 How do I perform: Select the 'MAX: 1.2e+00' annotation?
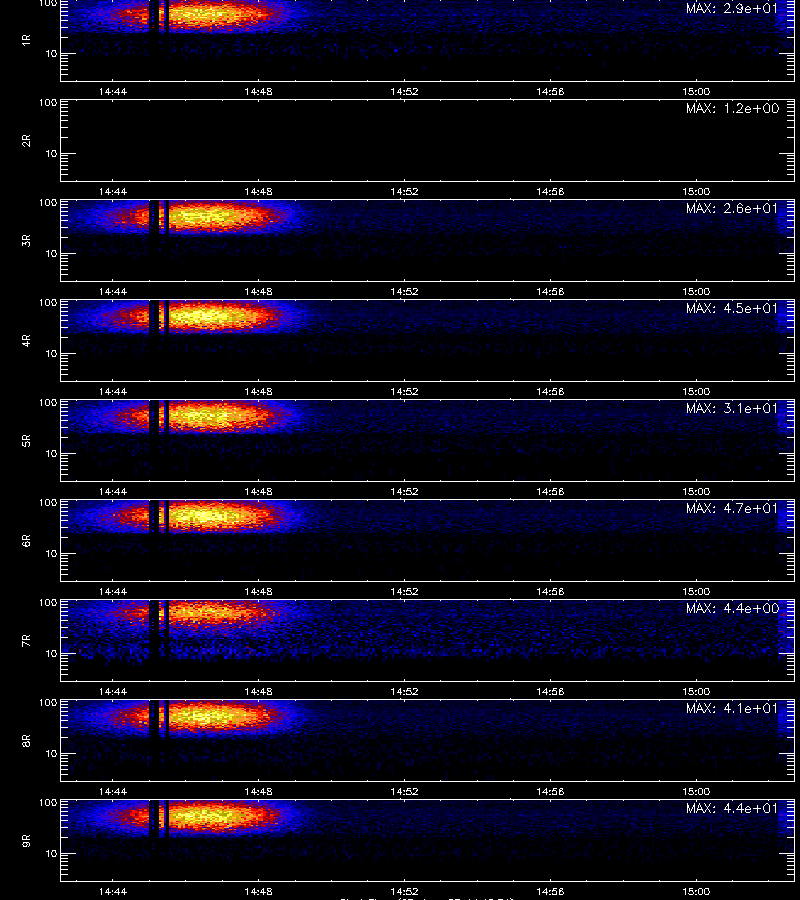tap(732, 108)
